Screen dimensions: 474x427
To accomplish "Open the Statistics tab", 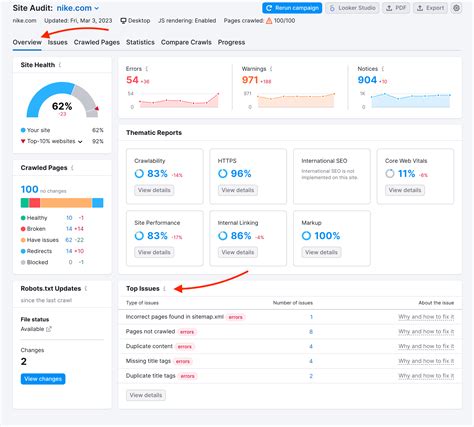I will coord(140,42).
